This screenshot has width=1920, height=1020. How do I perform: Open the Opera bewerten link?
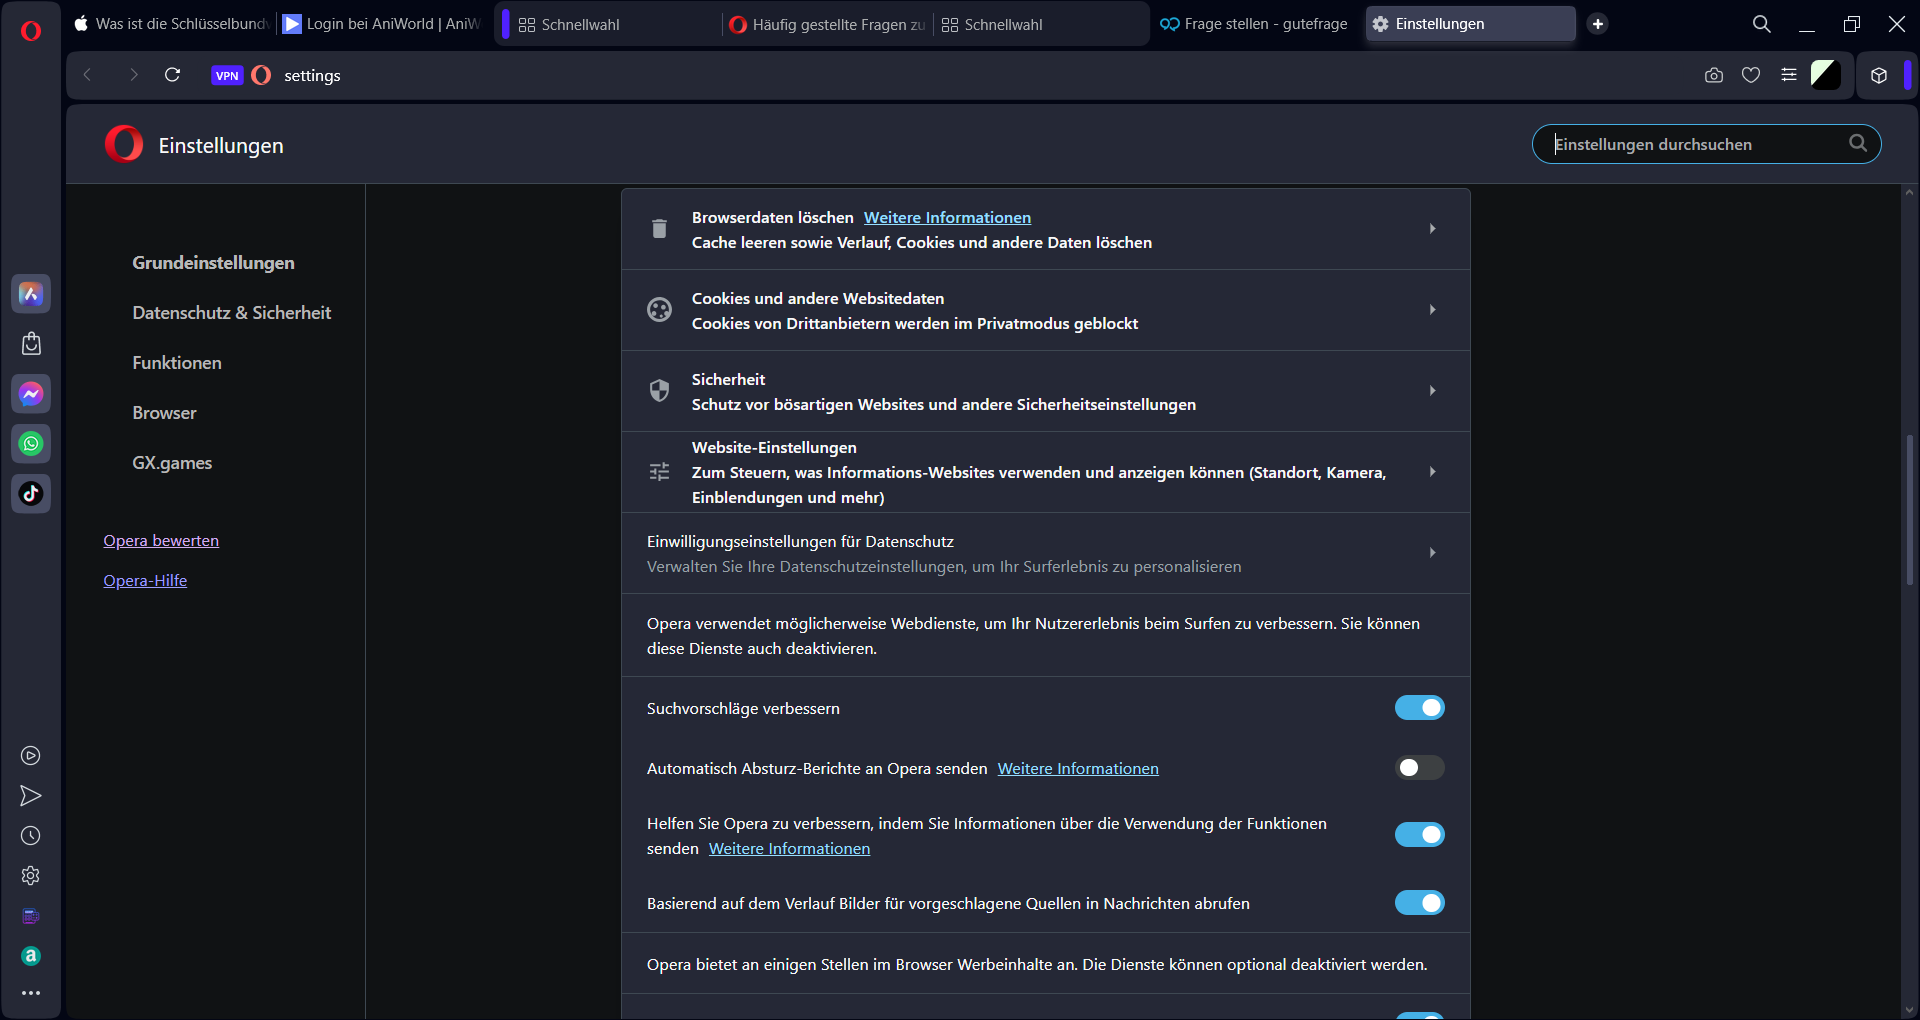coord(161,541)
